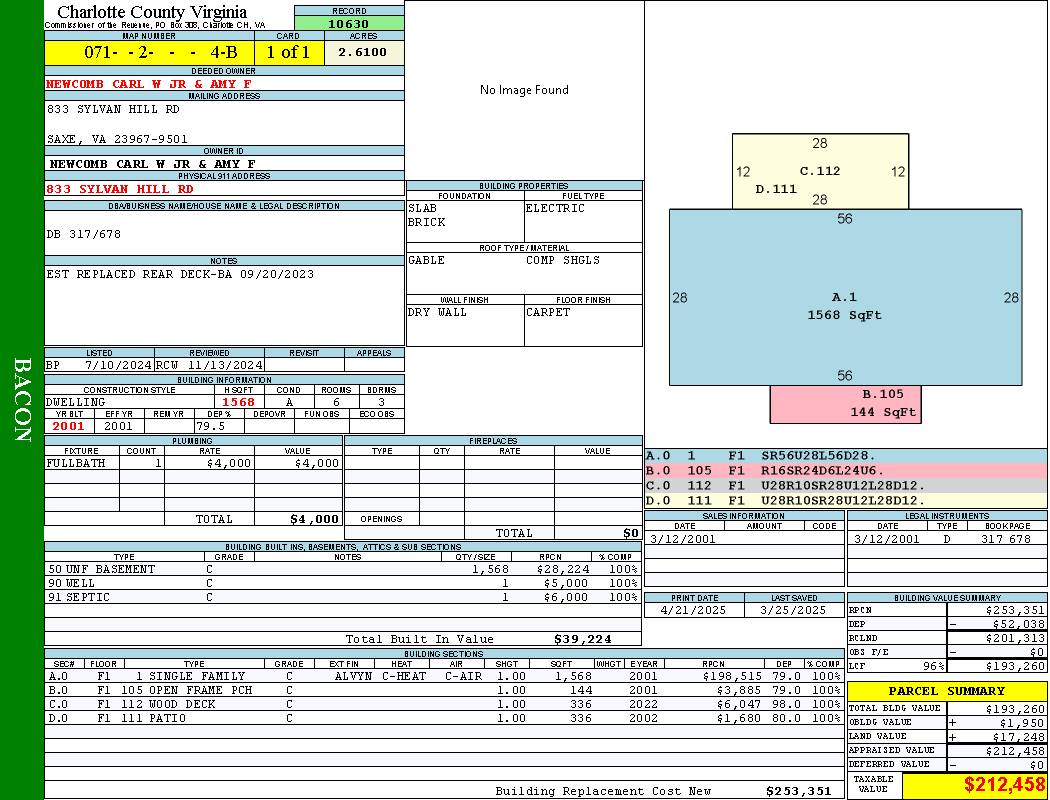Select the red deeded owner name

click(x=149, y=84)
